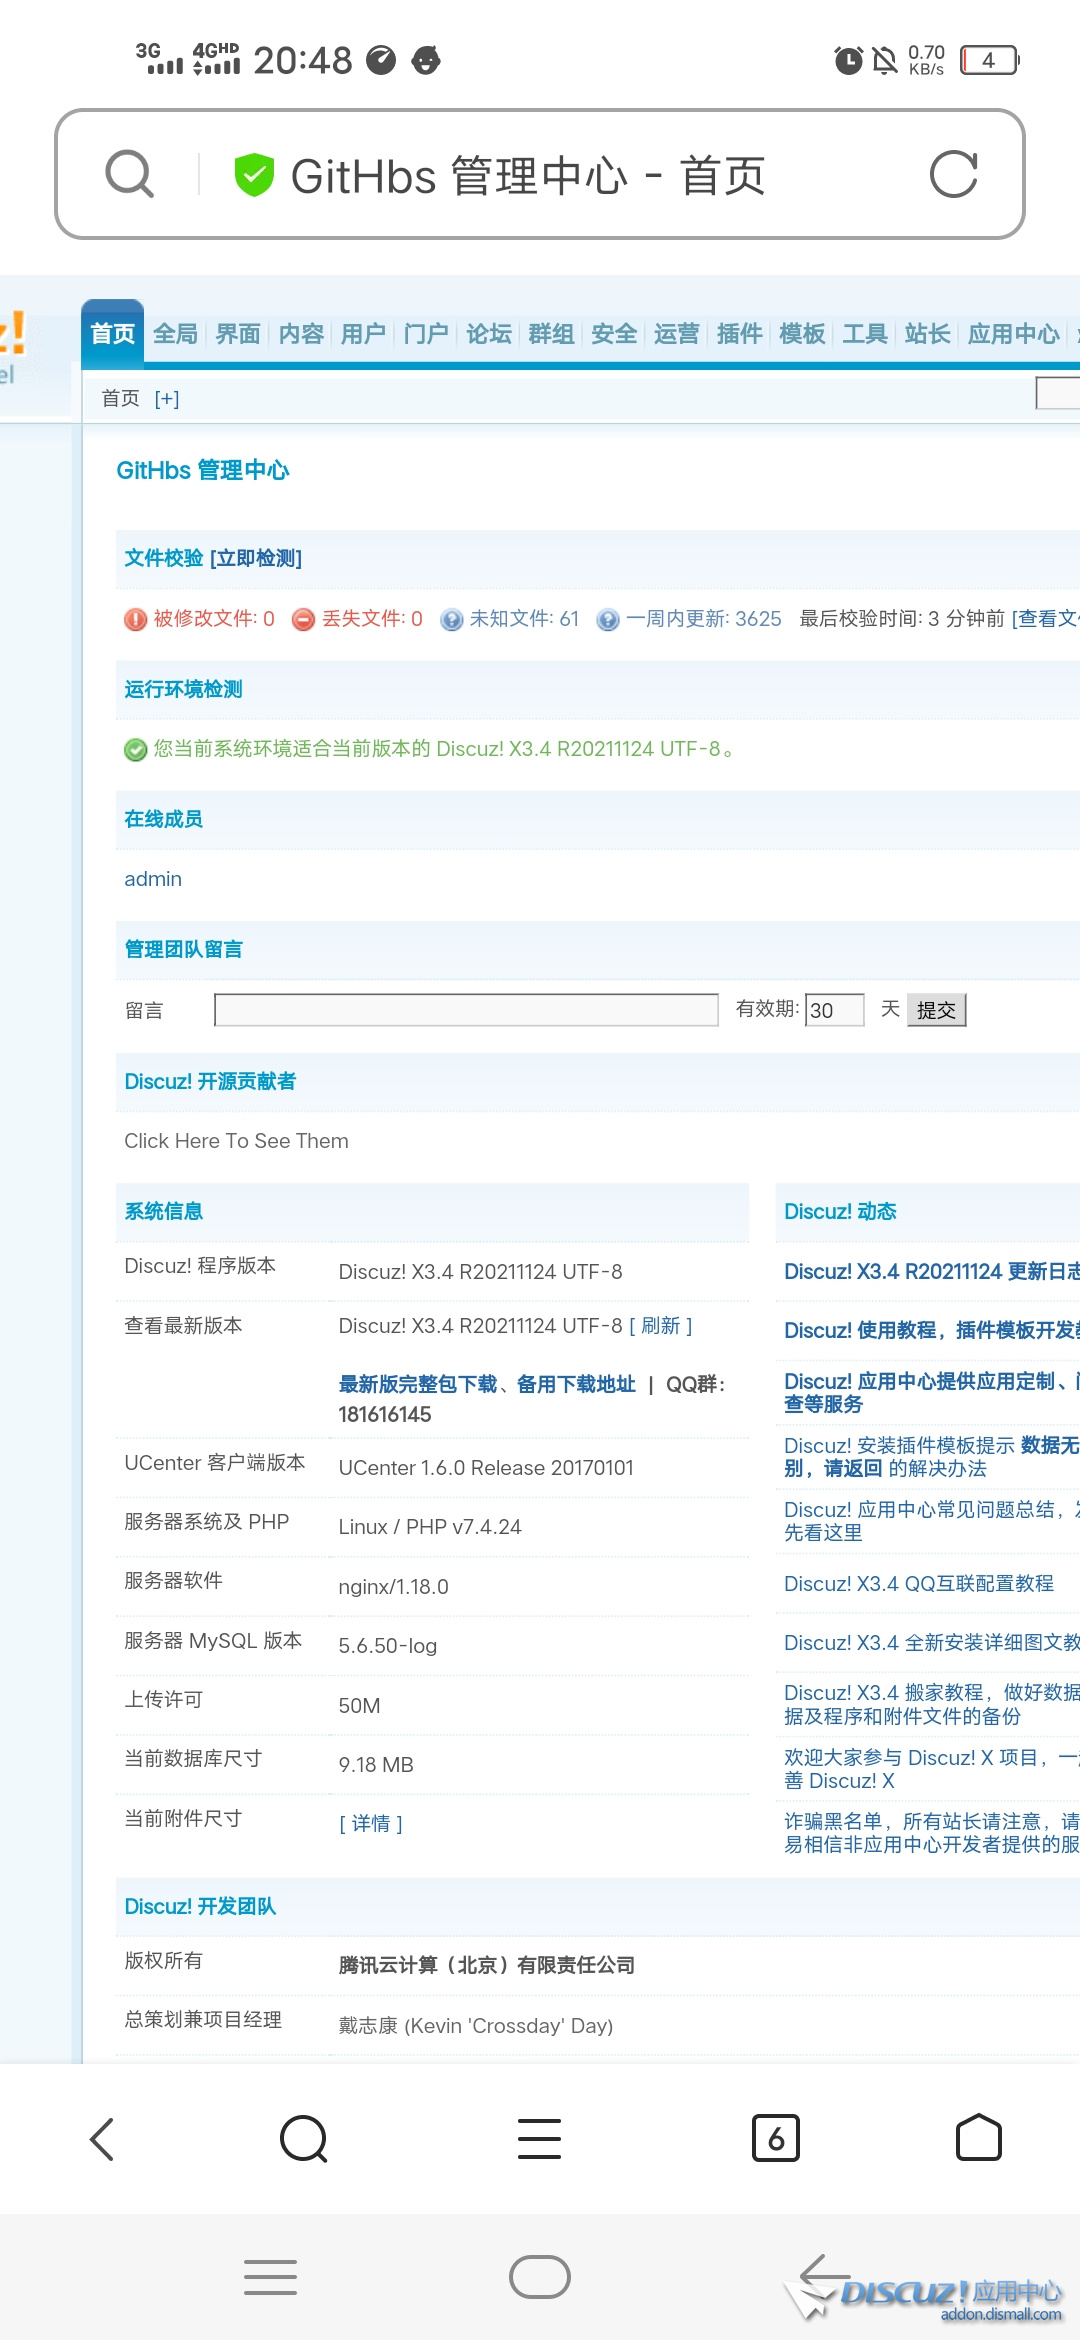Tap alarm clock icon in status bar

pos(848,60)
